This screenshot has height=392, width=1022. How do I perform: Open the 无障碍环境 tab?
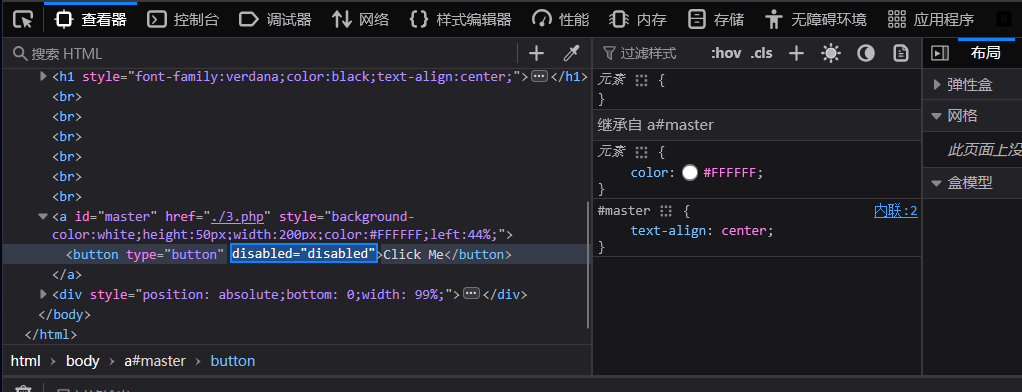(816, 20)
